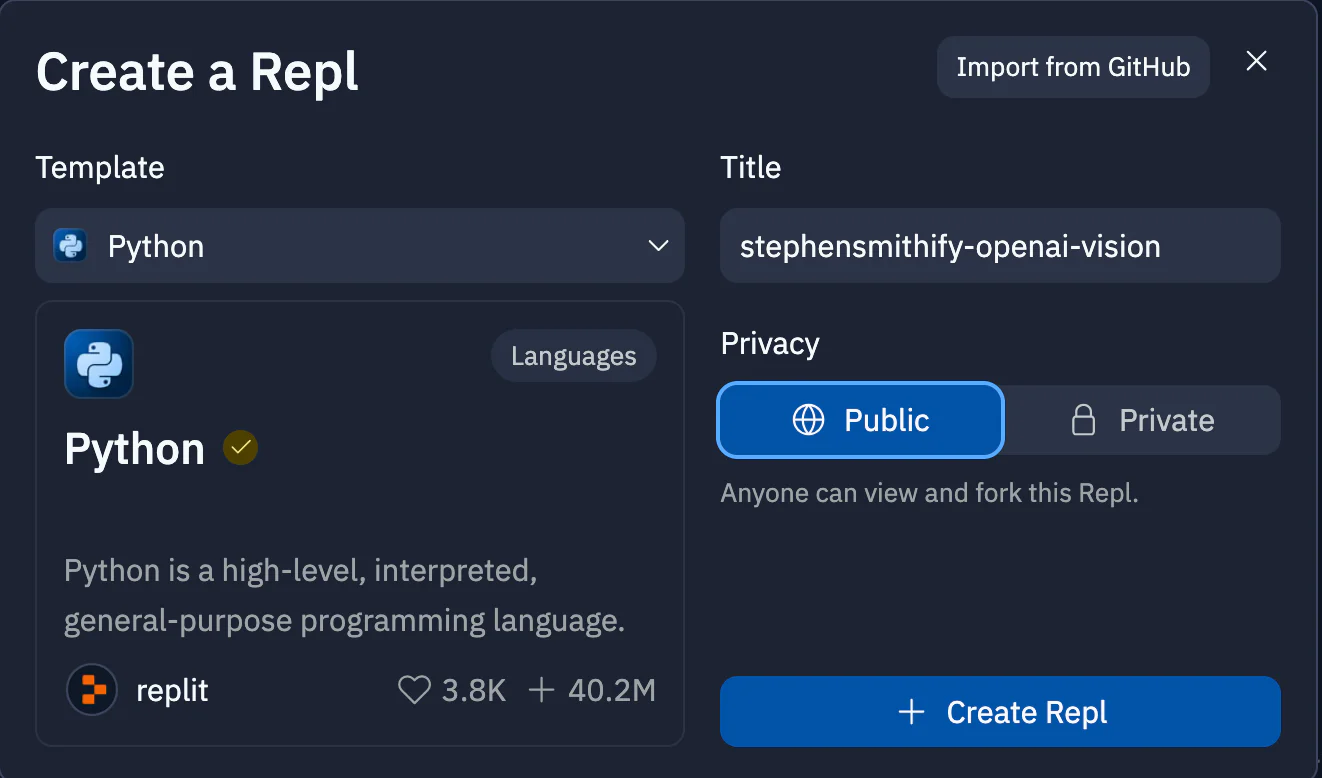
Task: Expand template list with chevron arrow
Action: pos(658,246)
